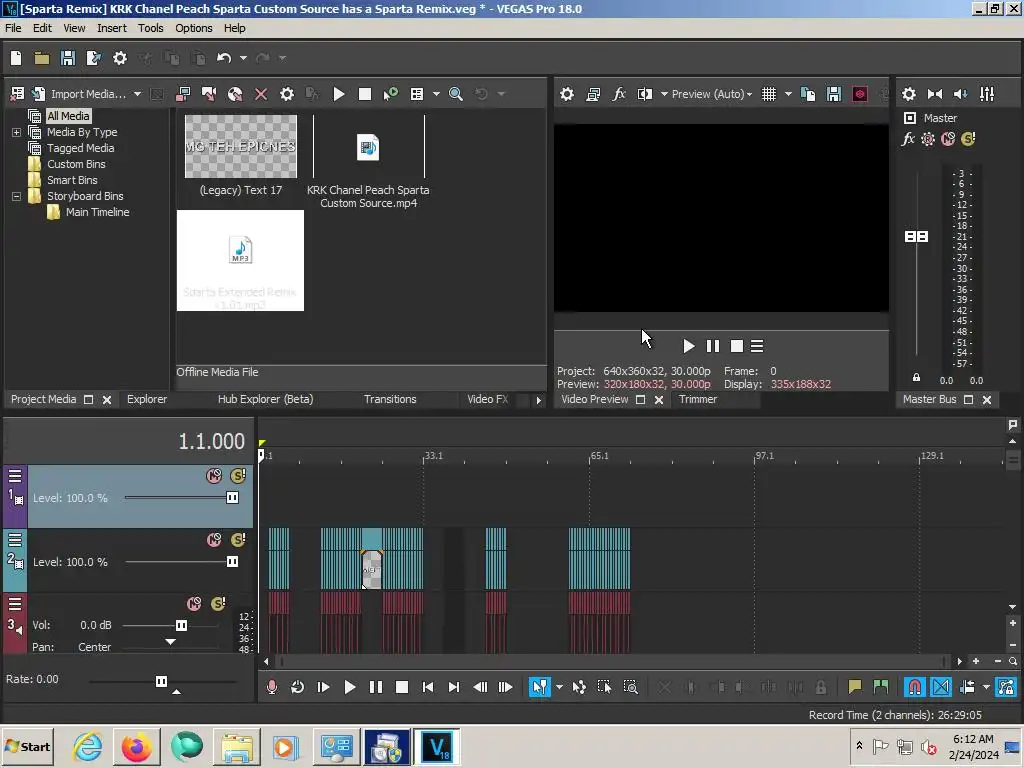Toggle Enable Snapping magnet icon
This screenshot has height=768, width=1024.
[x=914, y=687]
